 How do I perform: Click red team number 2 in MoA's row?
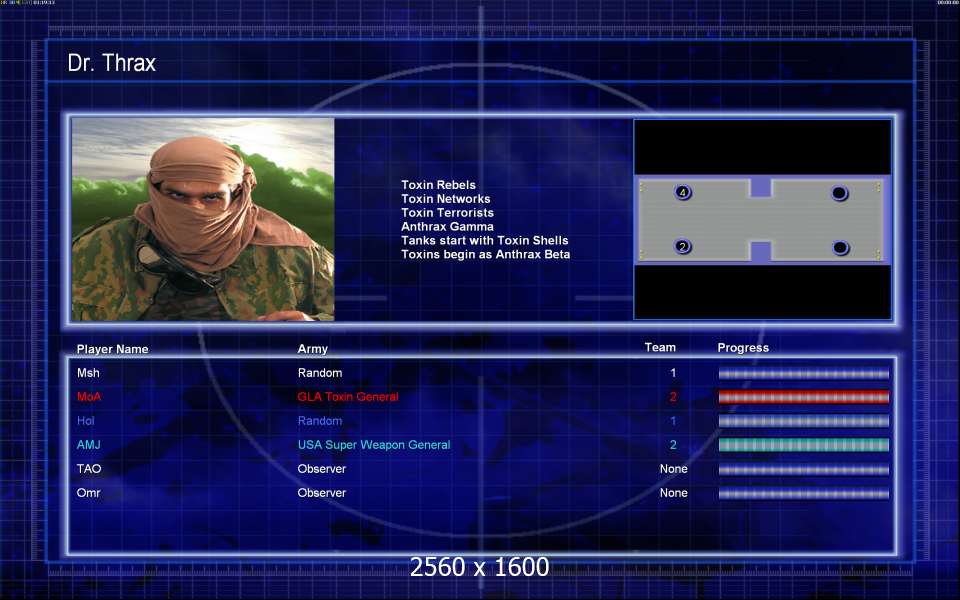673,397
